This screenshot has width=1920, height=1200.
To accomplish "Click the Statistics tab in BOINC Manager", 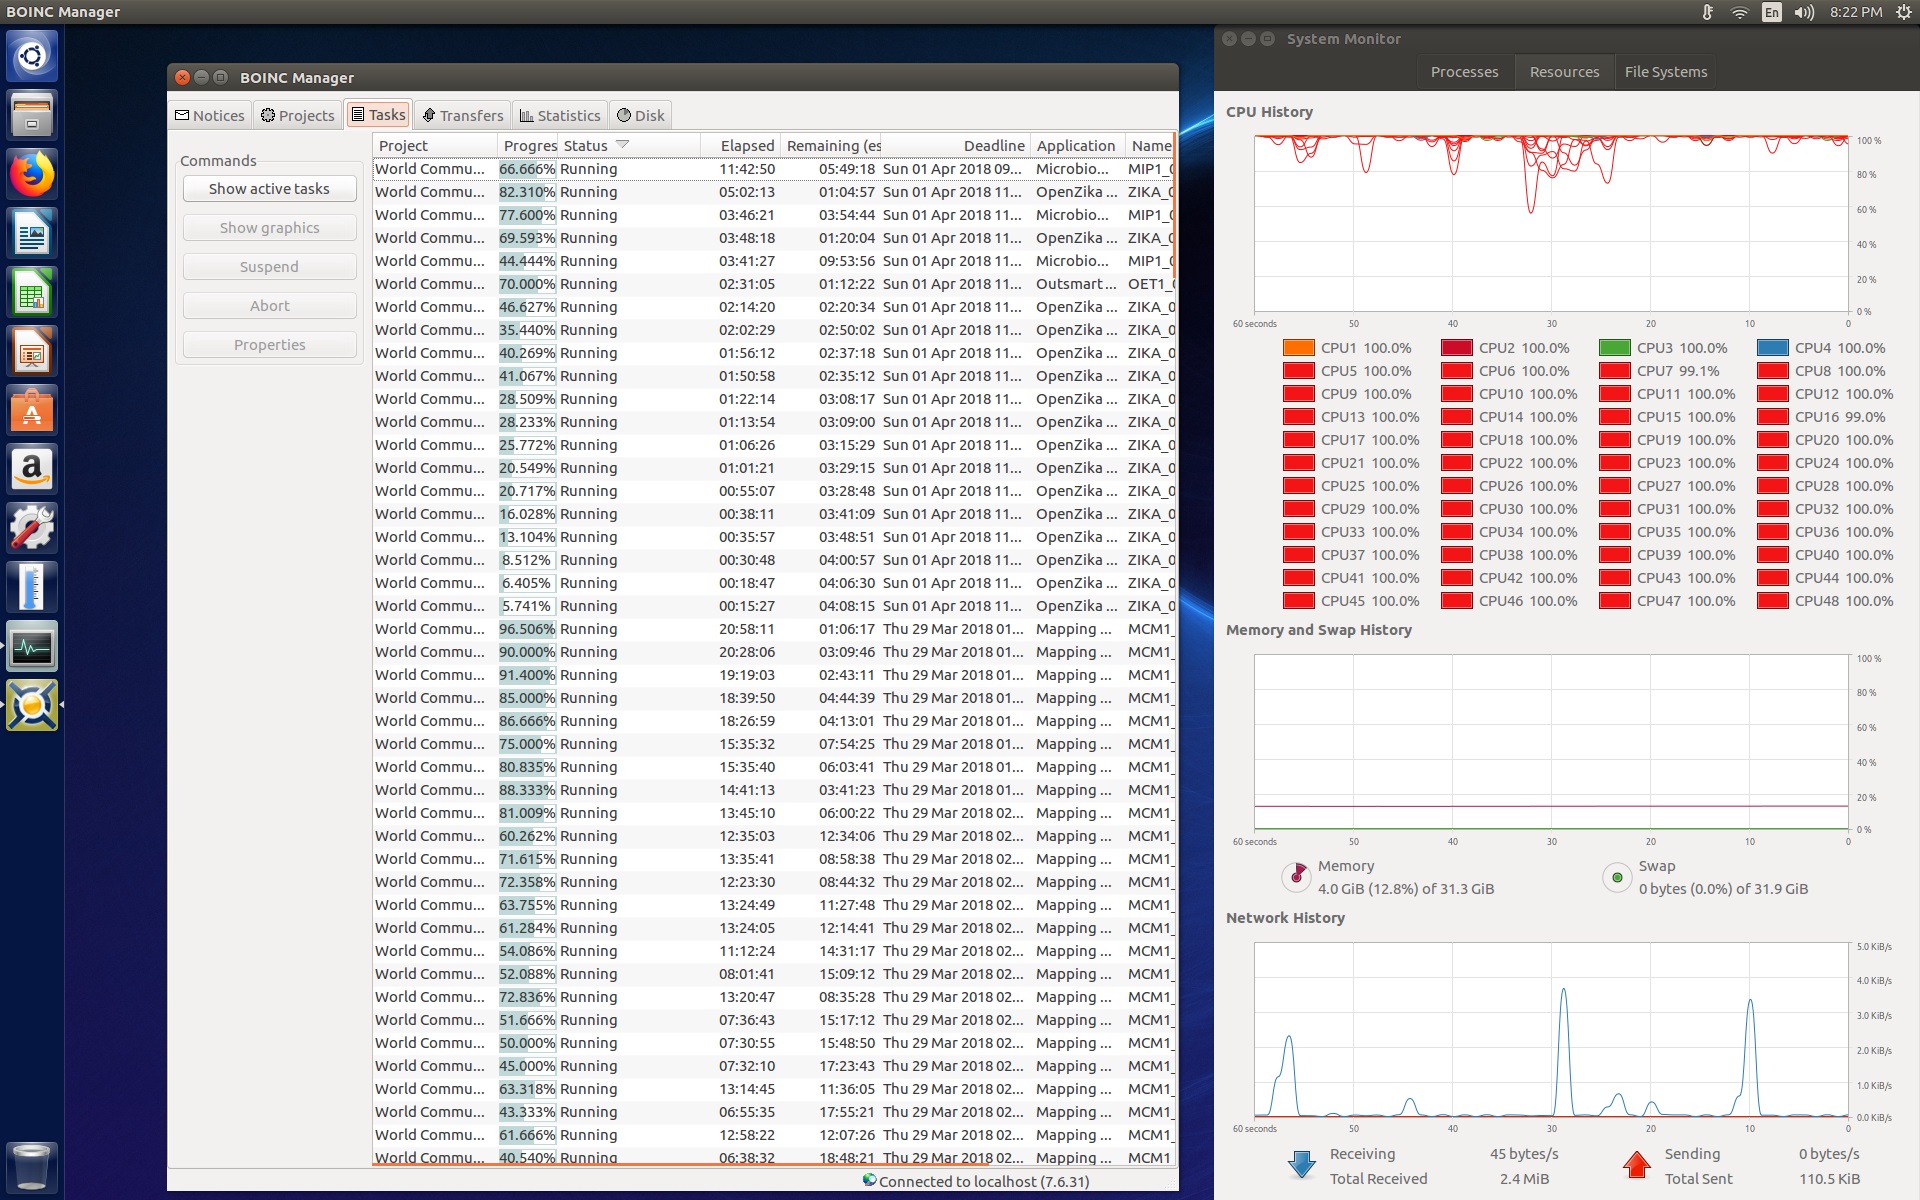I will tap(558, 115).
